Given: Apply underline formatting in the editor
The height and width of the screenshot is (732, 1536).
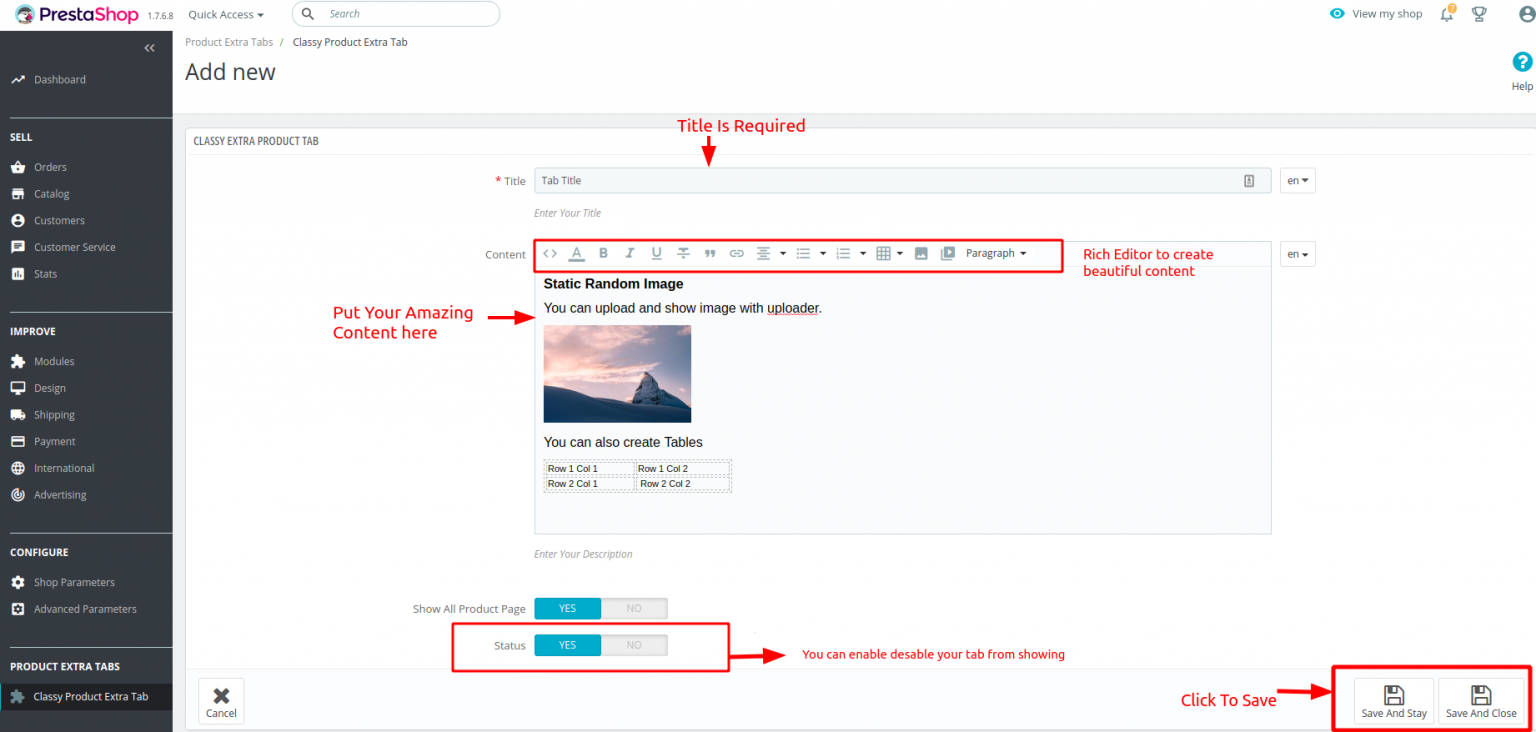Looking at the screenshot, I should (x=656, y=253).
